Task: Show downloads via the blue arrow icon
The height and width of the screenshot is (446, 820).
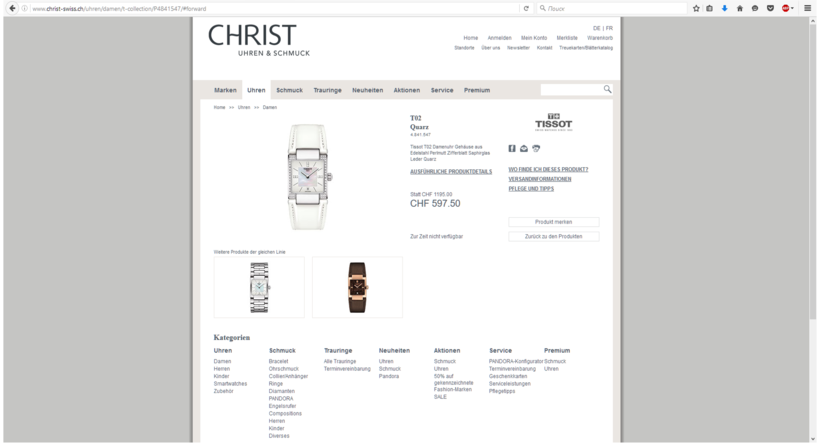Action: [x=724, y=8]
